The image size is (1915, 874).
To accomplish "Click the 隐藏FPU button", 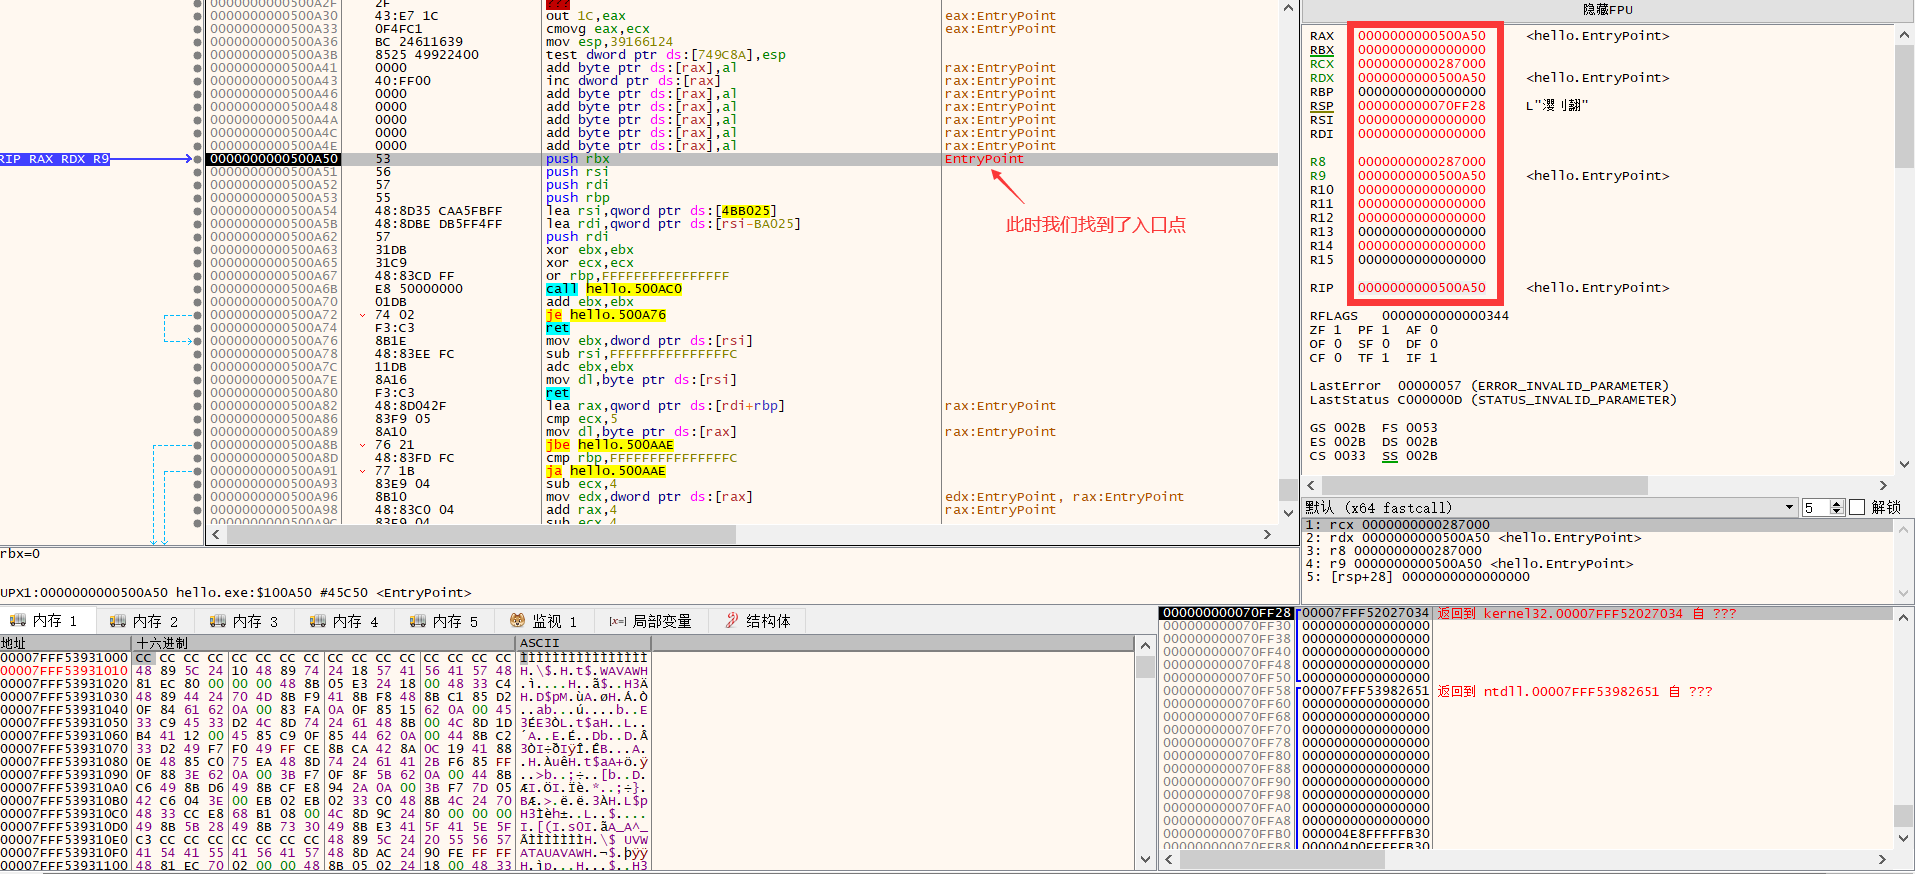I will click(x=1608, y=10).
